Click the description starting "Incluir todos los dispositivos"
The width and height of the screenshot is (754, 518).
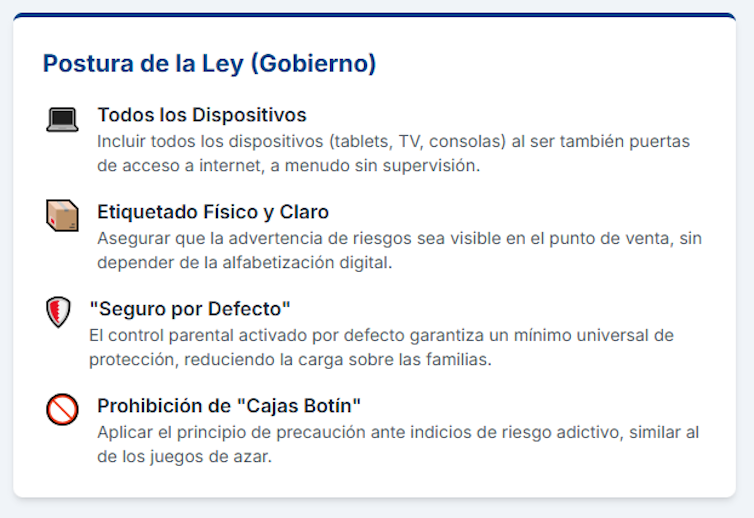(393, 154)
